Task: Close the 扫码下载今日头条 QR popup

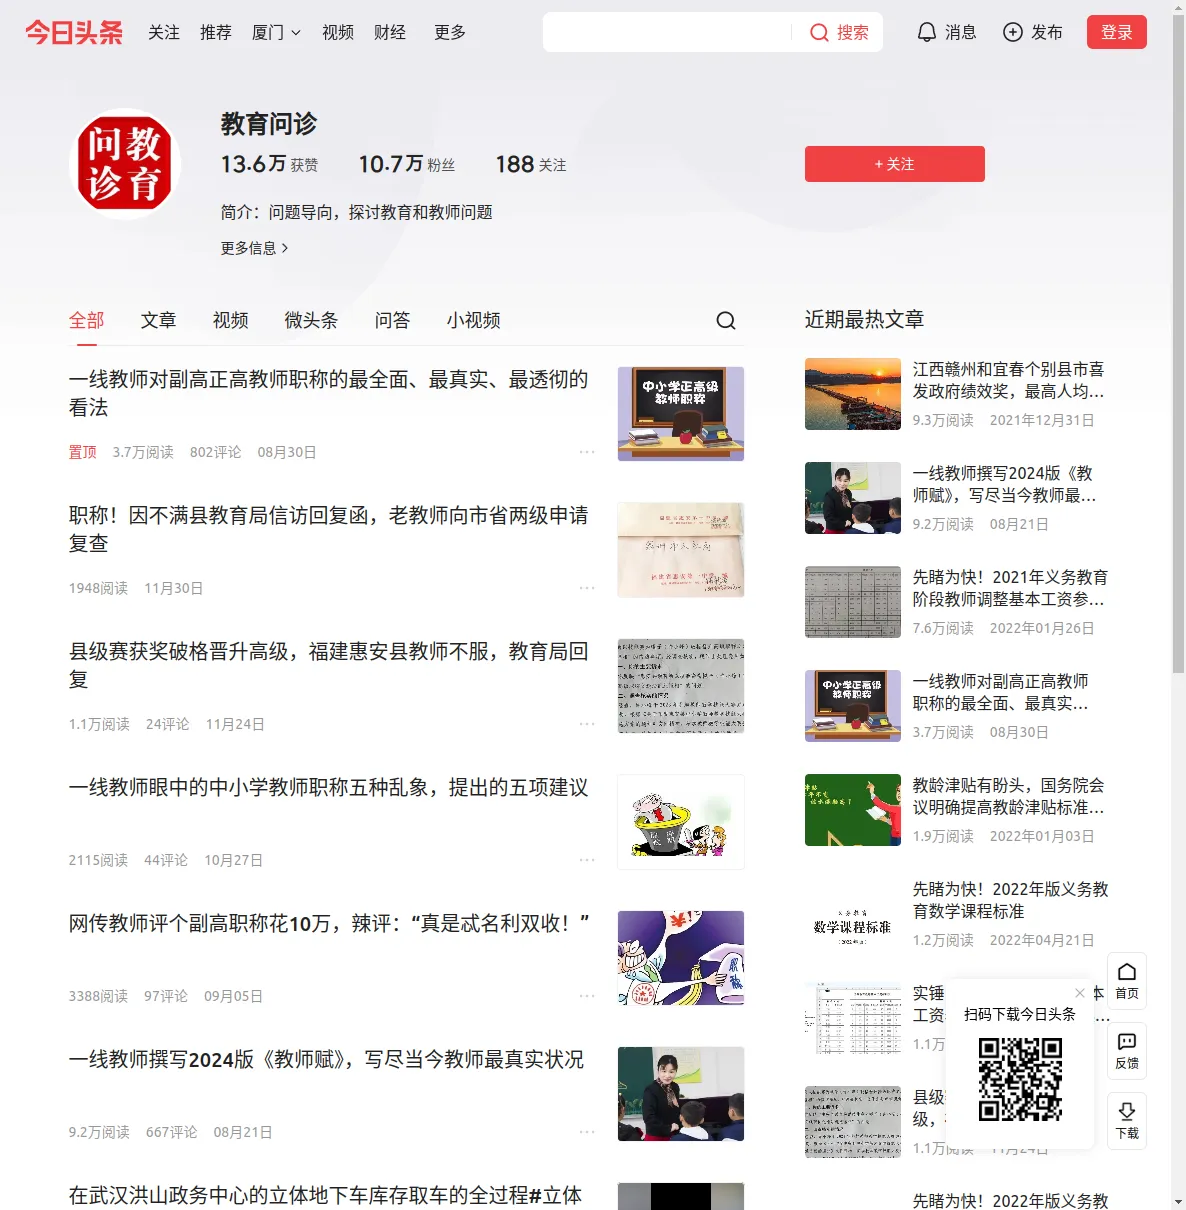Action: [1080, 993]
